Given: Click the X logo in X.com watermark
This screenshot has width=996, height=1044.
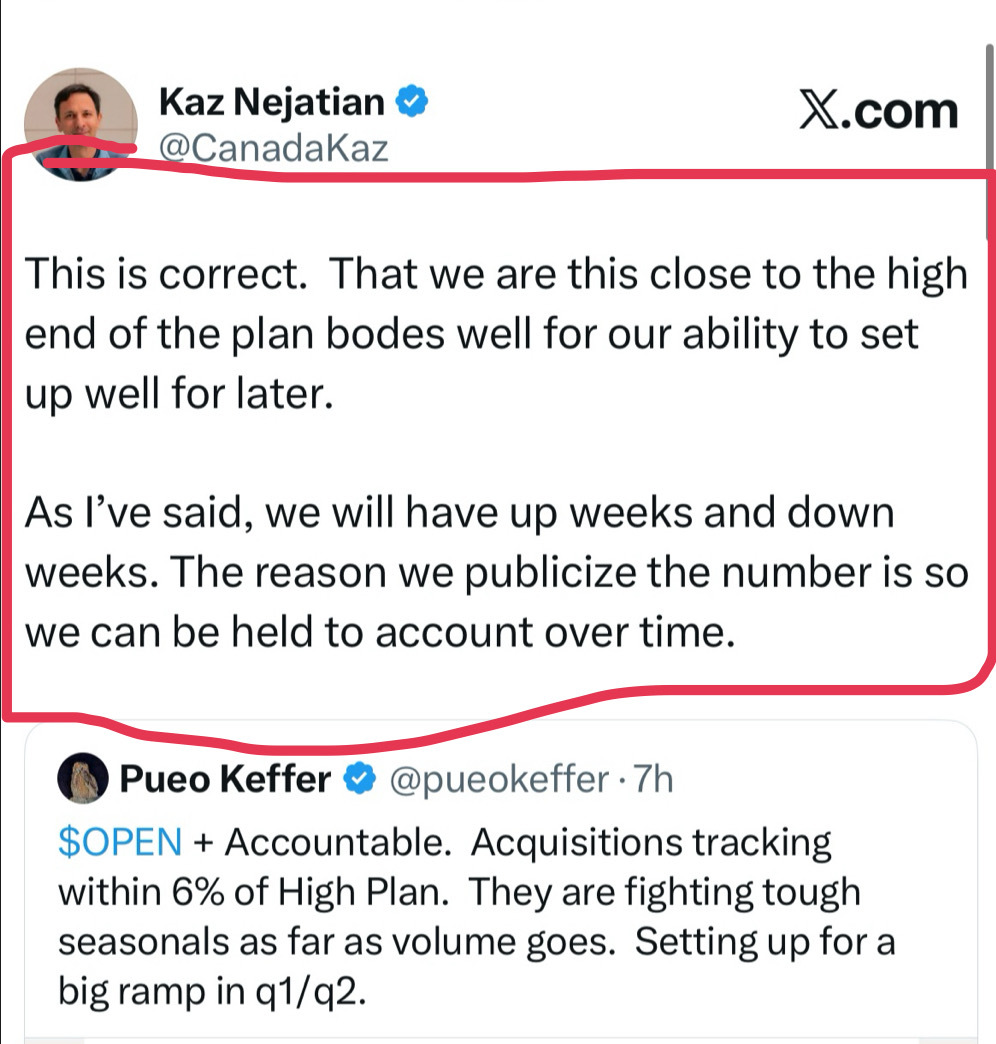Looking at the screenshot, I should [820, 110].
